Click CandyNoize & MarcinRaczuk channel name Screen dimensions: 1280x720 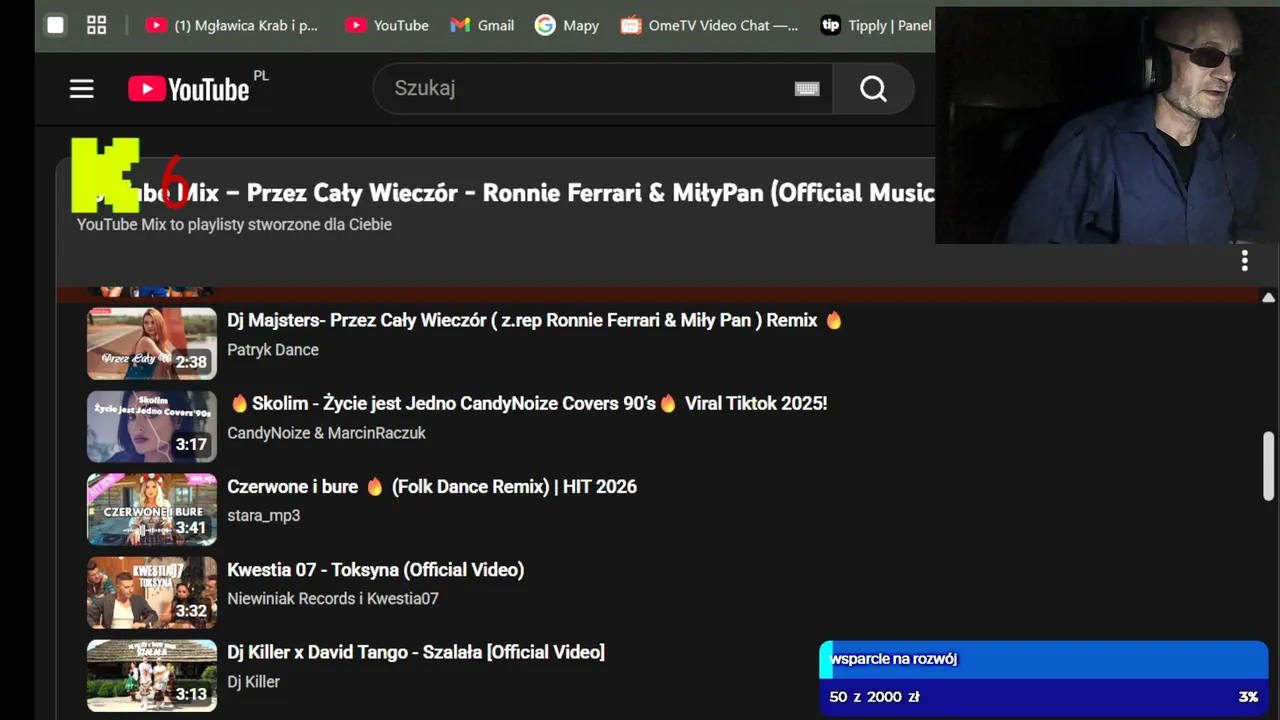pos(327,433)
